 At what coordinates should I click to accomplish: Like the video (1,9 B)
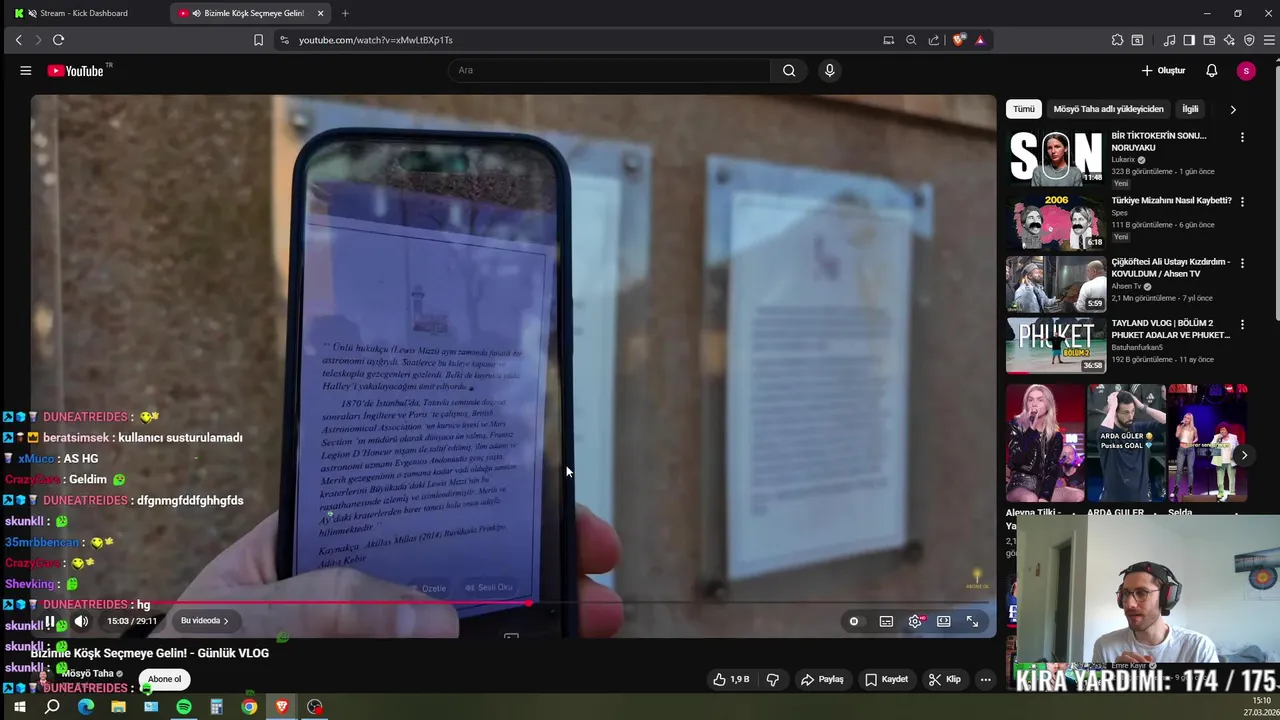point(731,679)
